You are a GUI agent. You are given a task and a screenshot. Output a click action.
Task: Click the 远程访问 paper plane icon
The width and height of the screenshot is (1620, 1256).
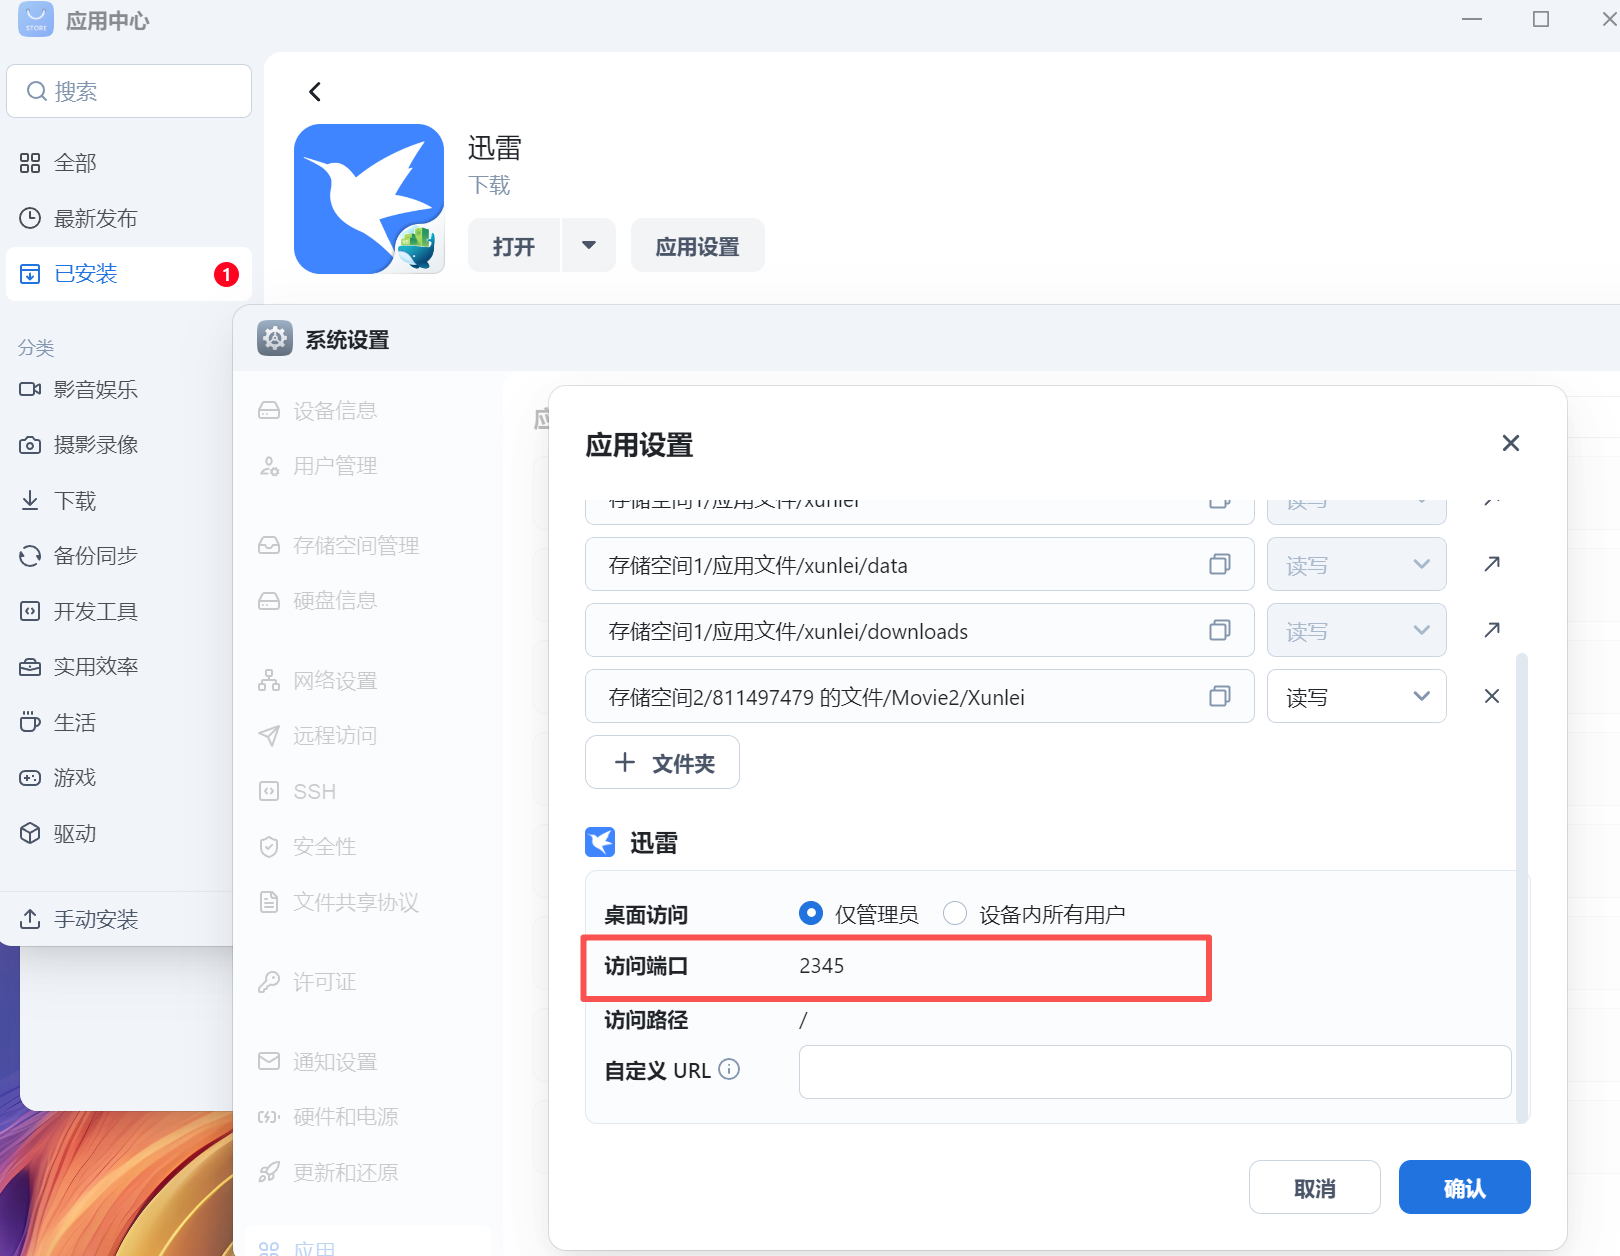click(x=269, y=736)
